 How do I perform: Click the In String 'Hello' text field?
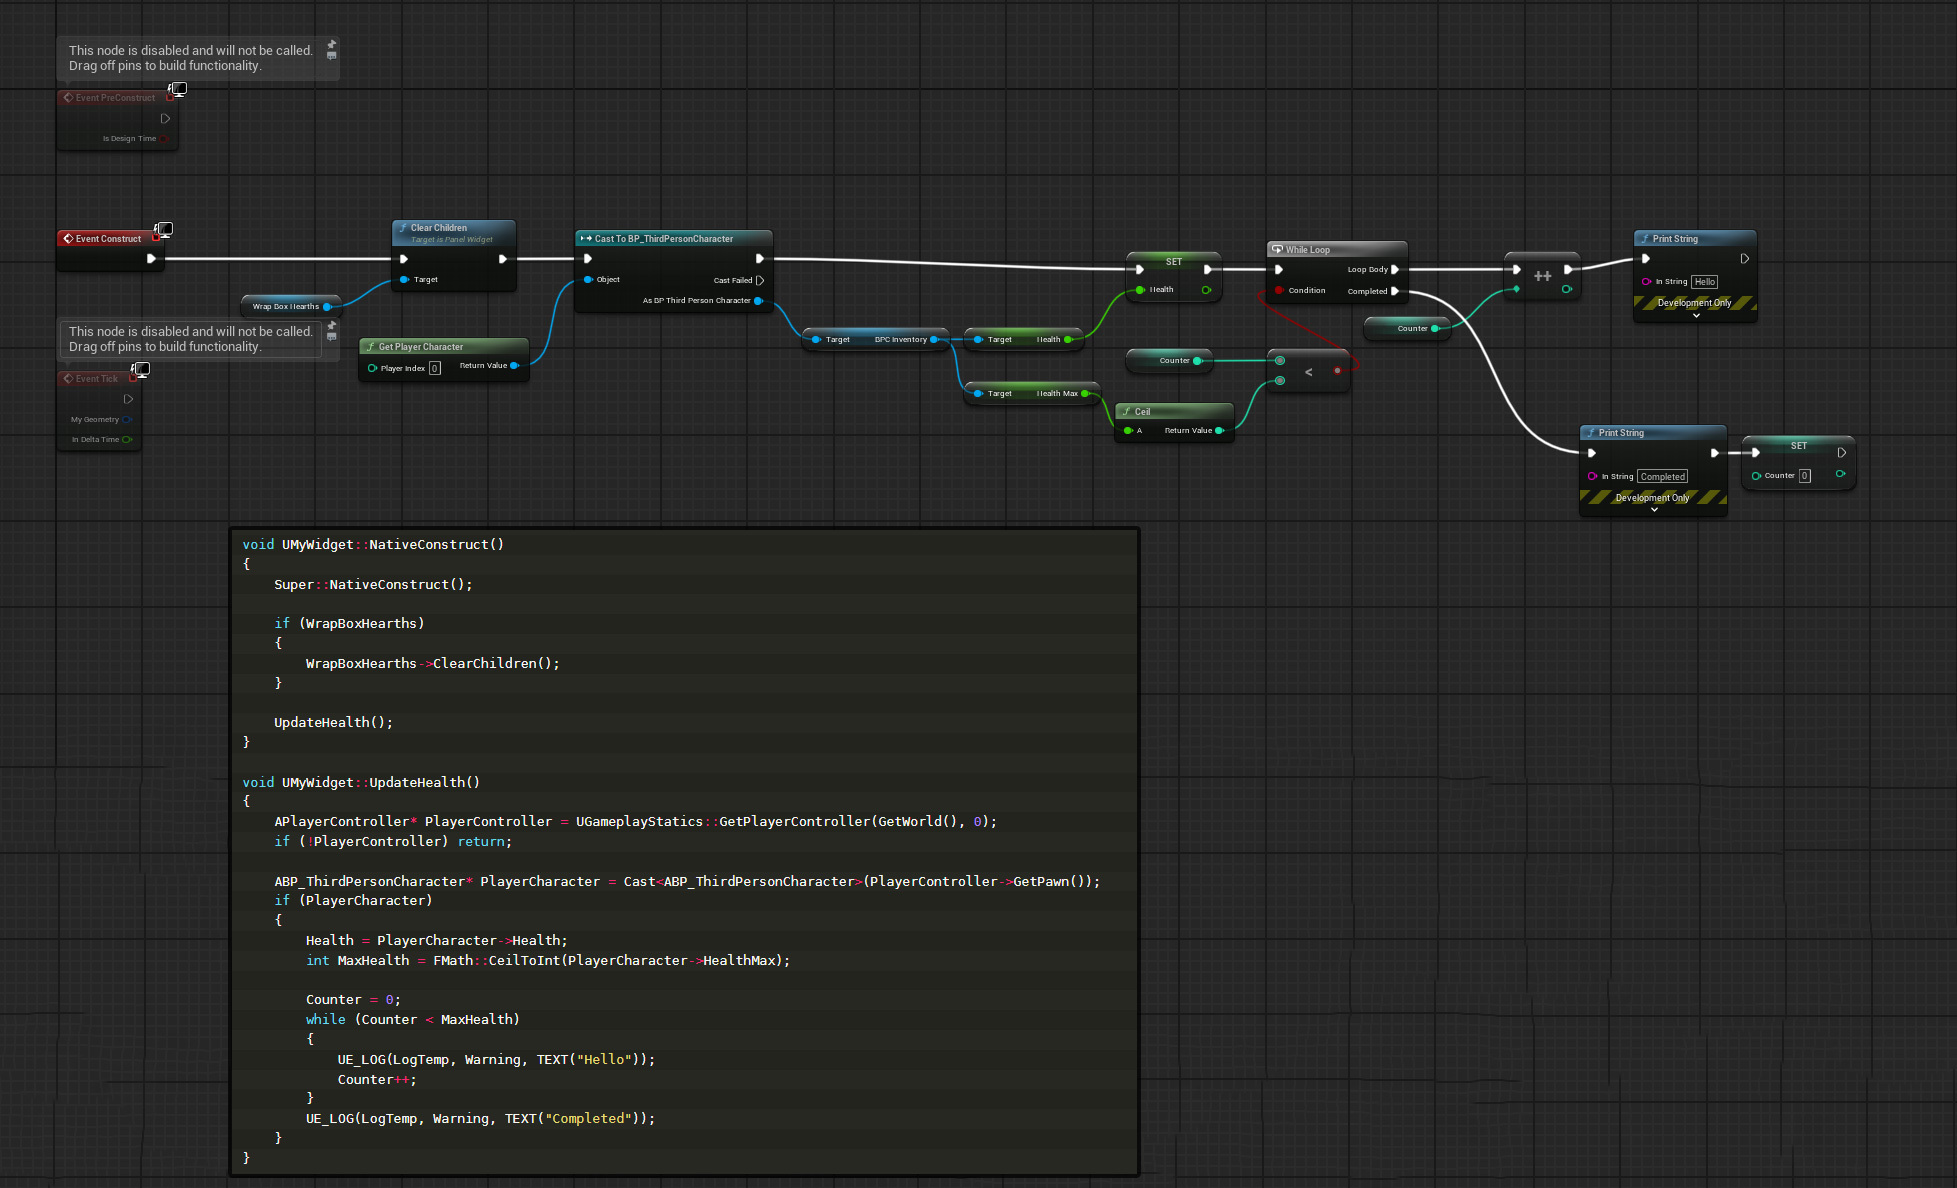[x=1705, y=282]
